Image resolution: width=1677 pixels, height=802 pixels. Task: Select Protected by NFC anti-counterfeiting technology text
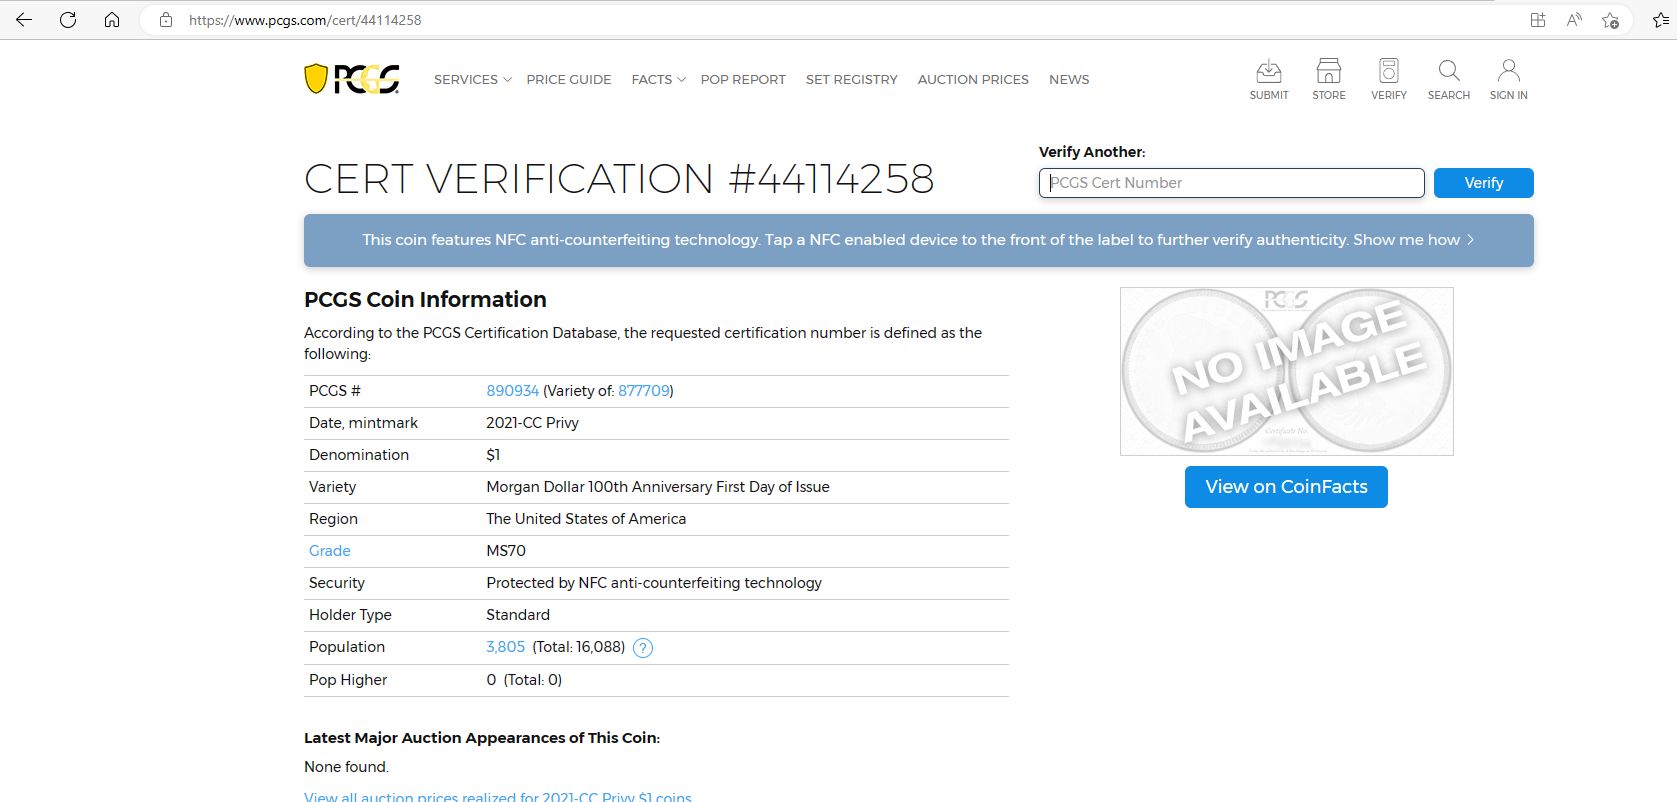[654, 583]
